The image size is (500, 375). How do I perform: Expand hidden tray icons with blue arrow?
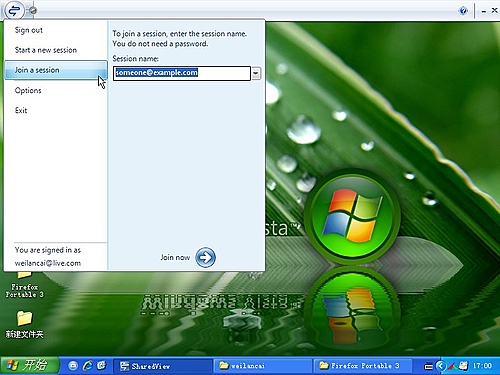[x=441, y=366]
